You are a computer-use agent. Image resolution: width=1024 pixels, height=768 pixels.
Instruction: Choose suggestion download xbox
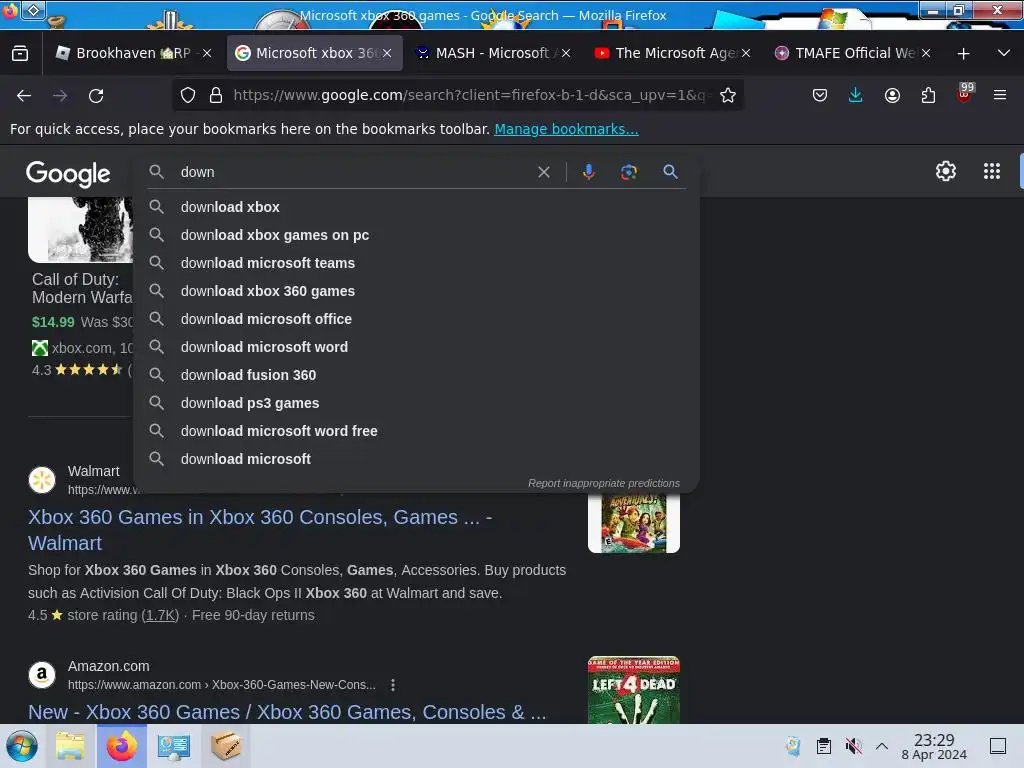(x=417, y=207)
